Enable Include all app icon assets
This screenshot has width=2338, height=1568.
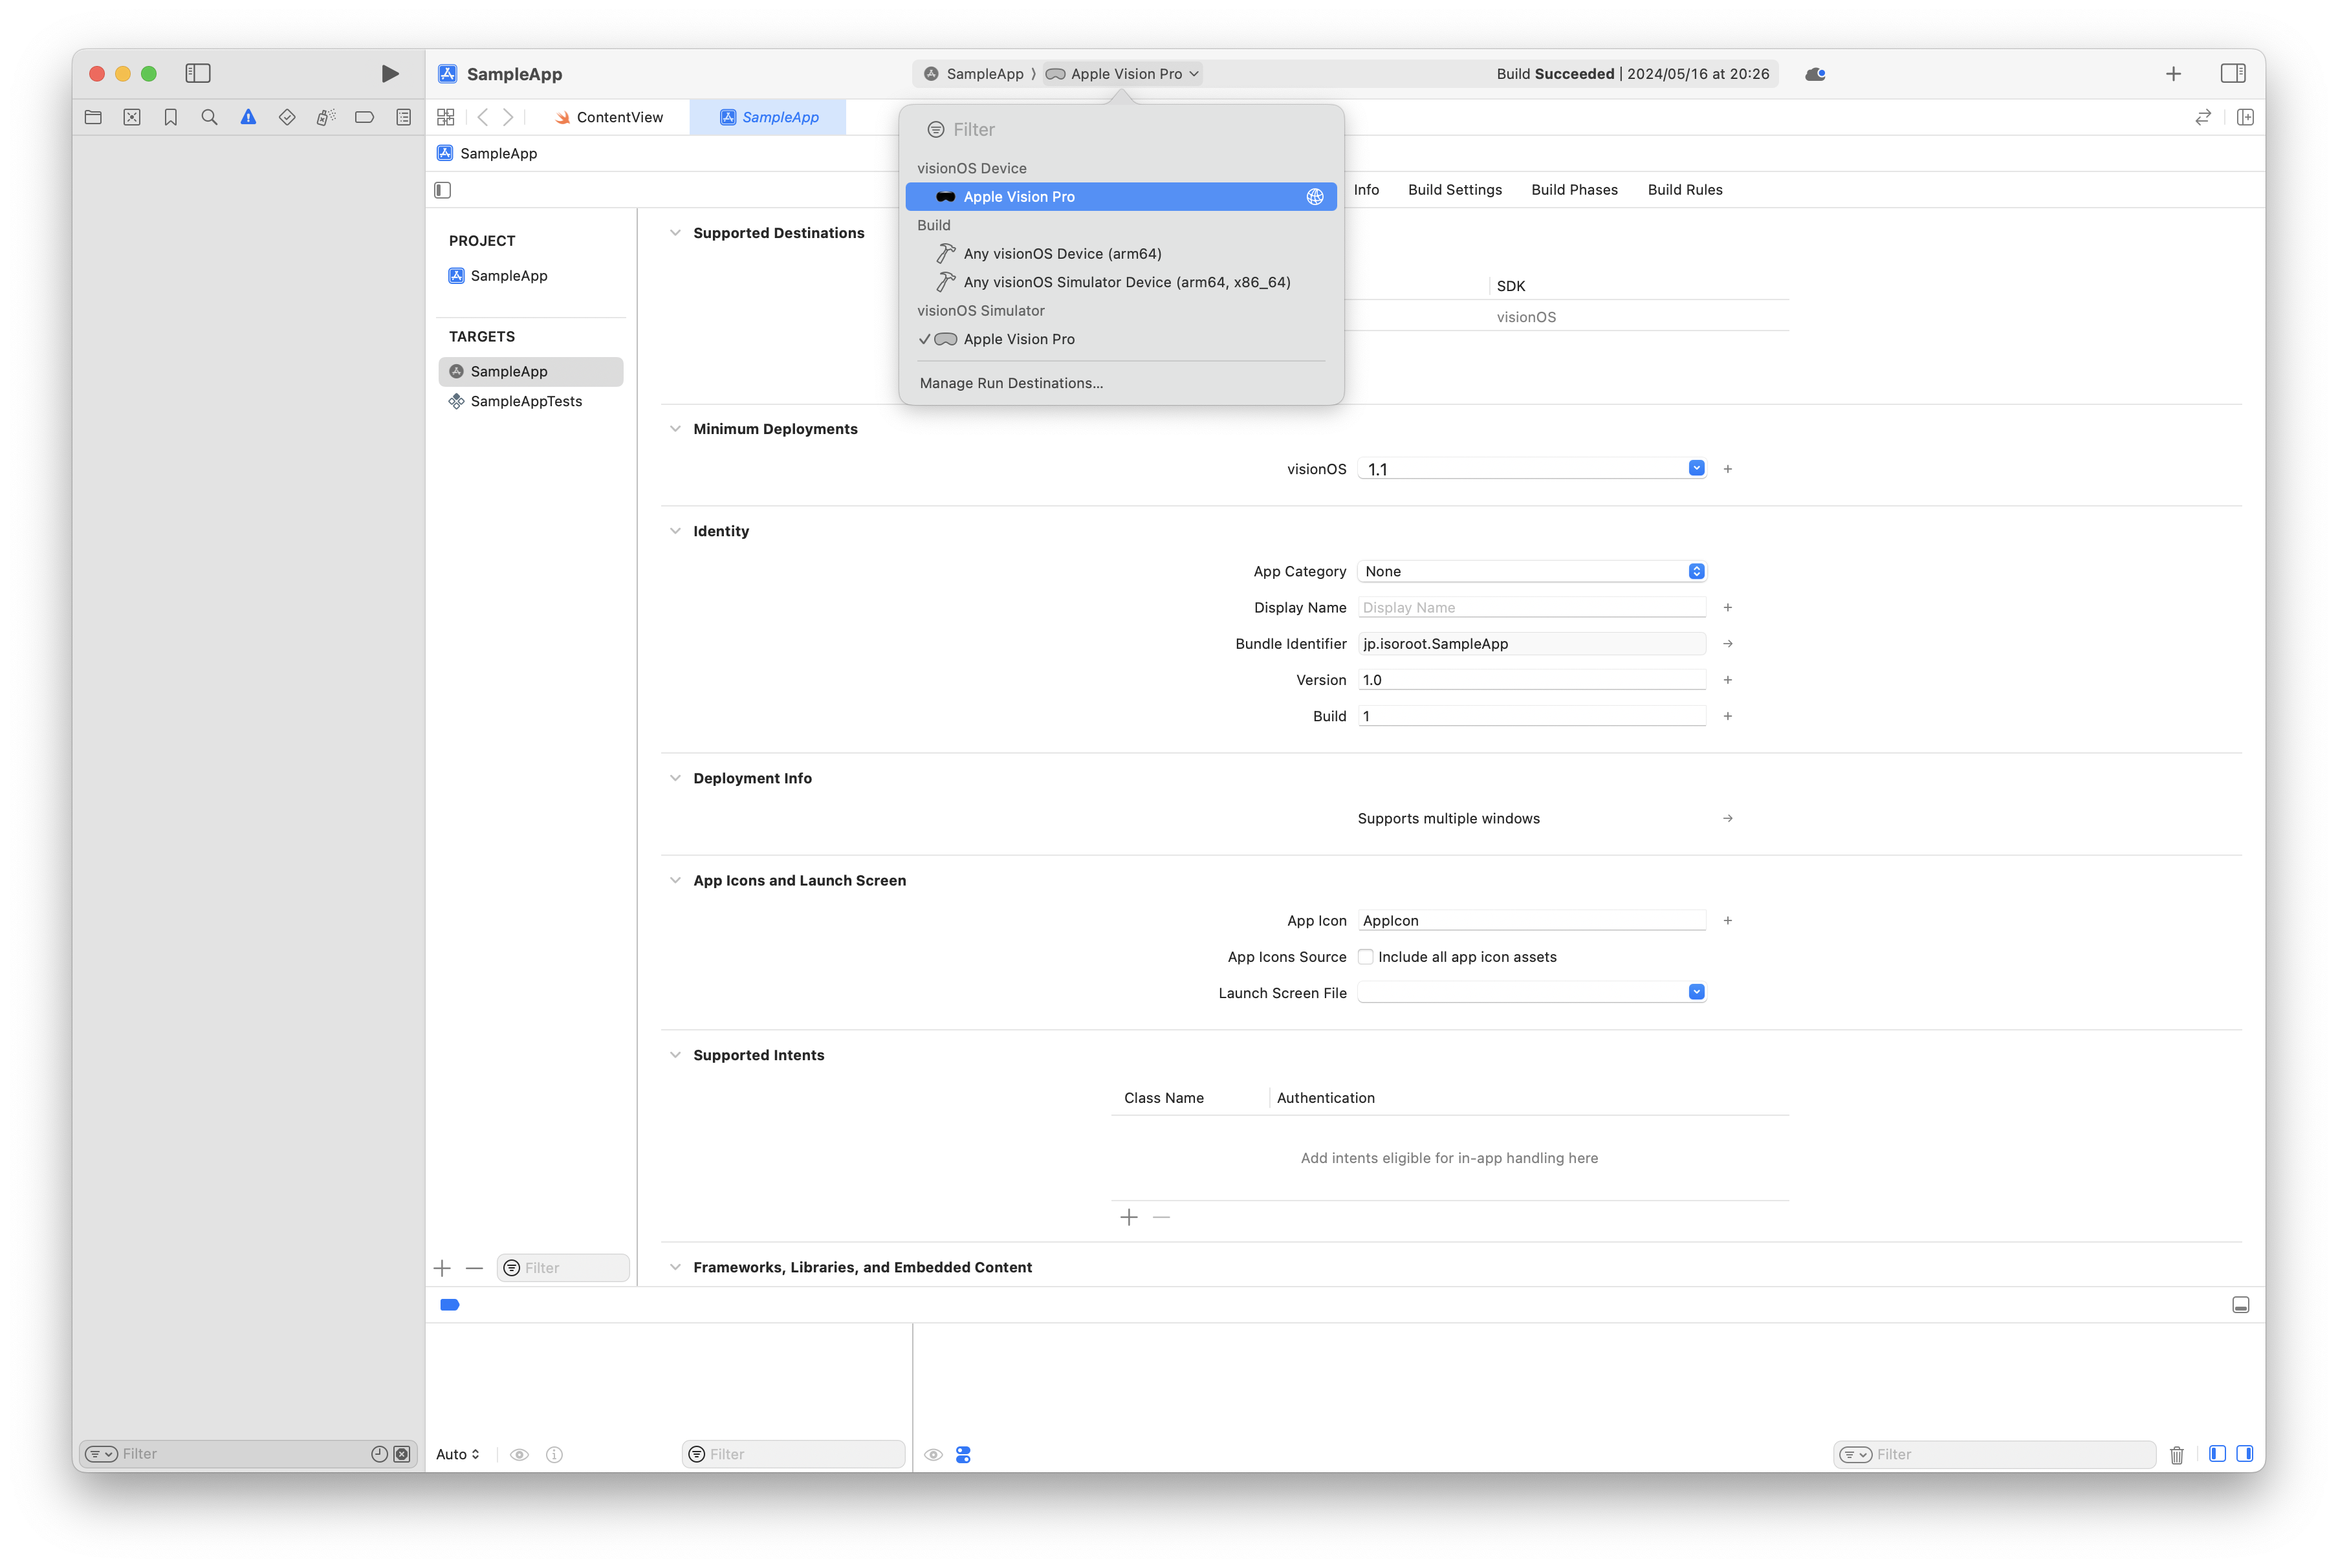coord(1365,957)
